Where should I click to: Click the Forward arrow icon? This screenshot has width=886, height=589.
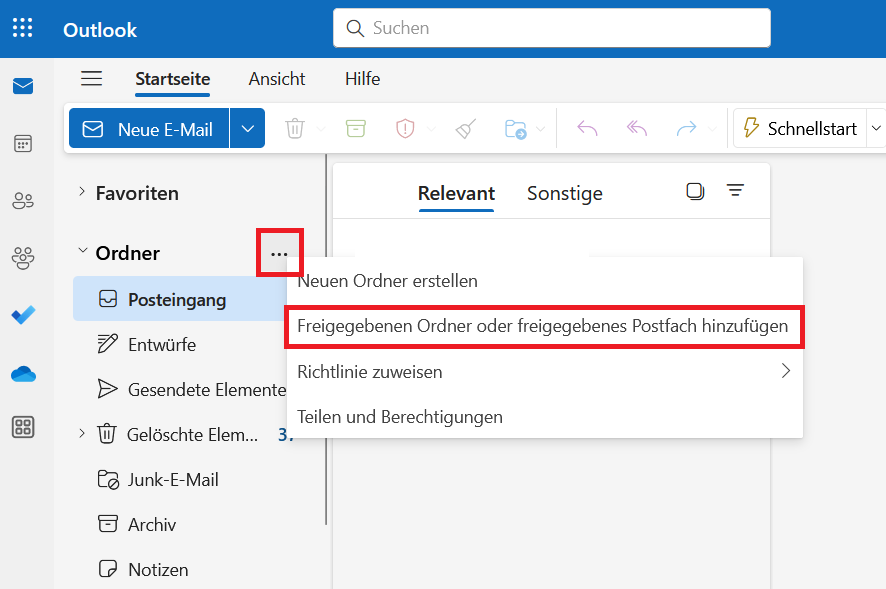click(x=687, y=129)
